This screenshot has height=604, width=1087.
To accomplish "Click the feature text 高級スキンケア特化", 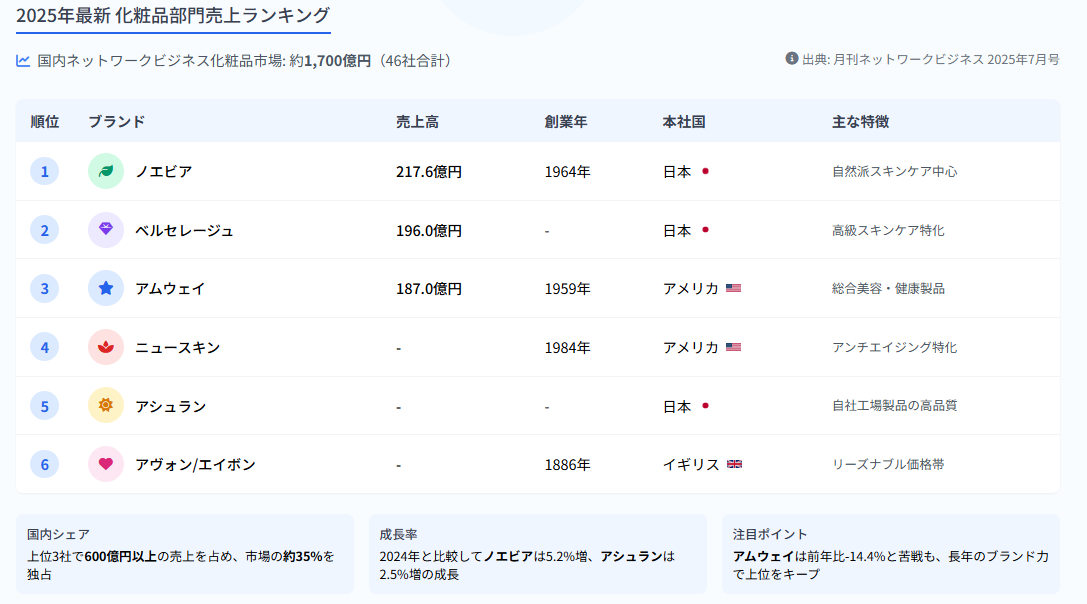I will pos(888,230).
